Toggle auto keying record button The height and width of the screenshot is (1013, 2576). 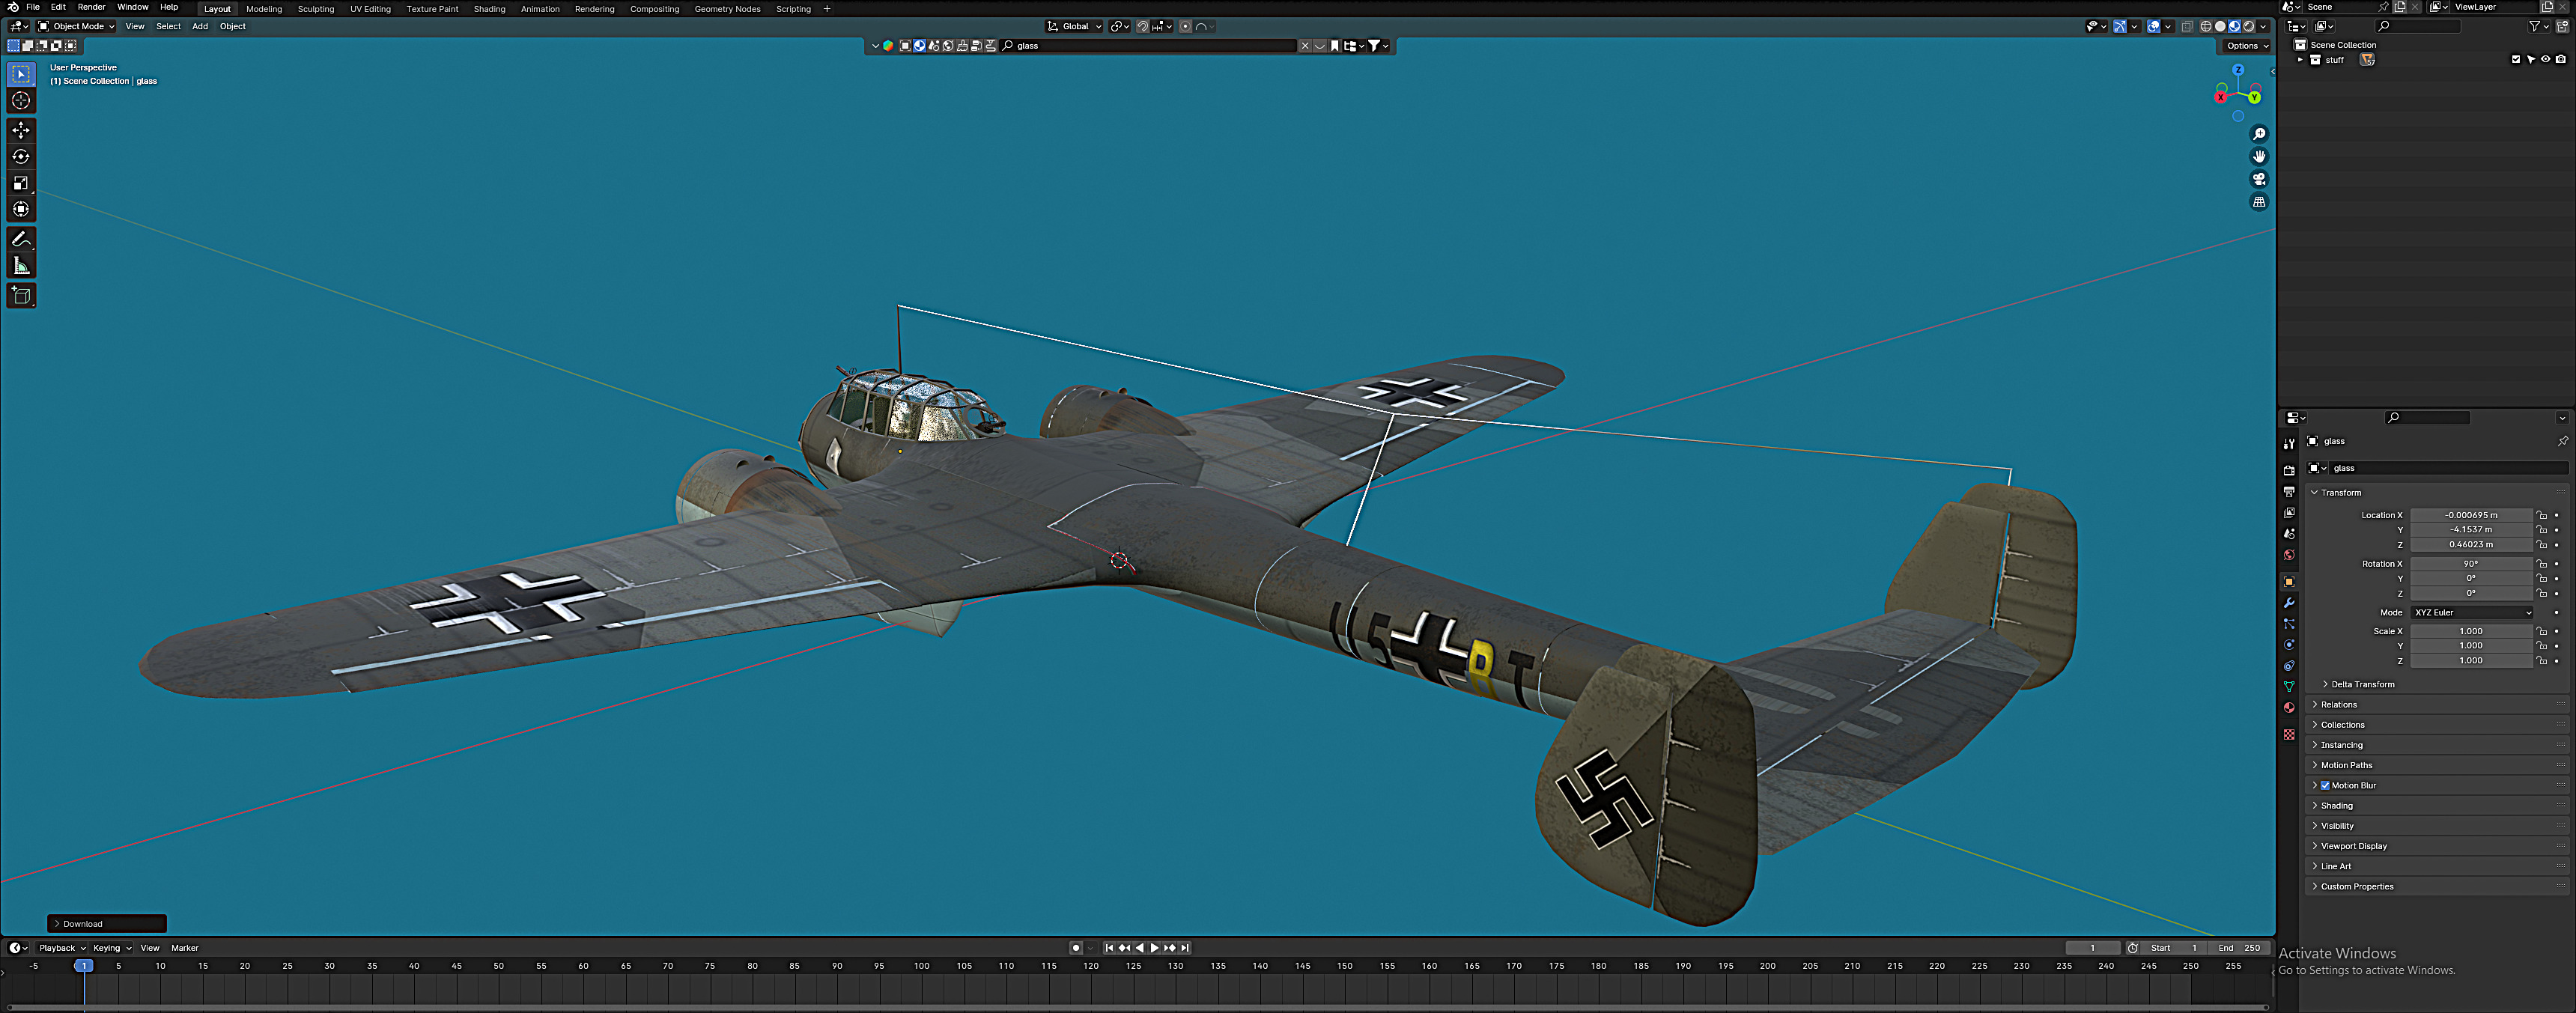[1076, 948]
